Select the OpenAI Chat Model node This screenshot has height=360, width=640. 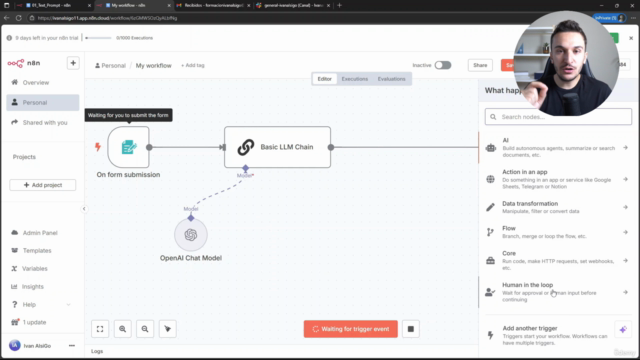click(x=191, y=235)
